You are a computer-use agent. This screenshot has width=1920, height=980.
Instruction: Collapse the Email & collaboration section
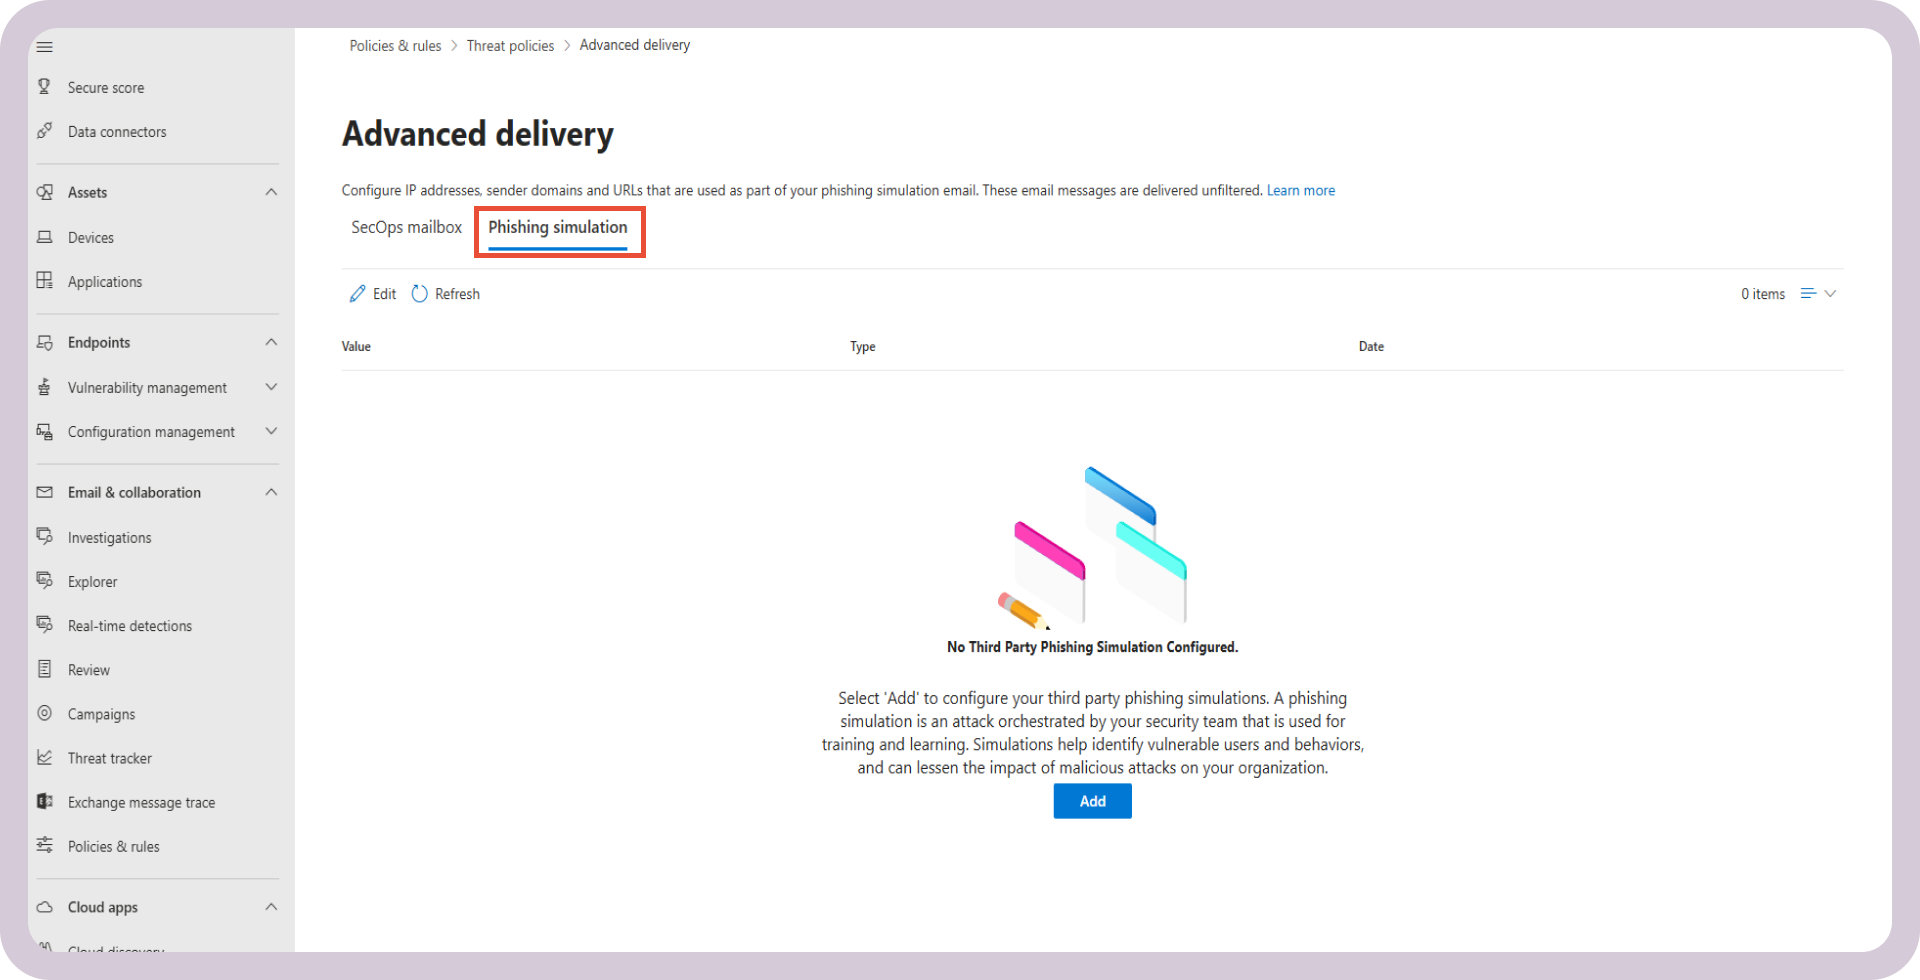coord(270,491)
